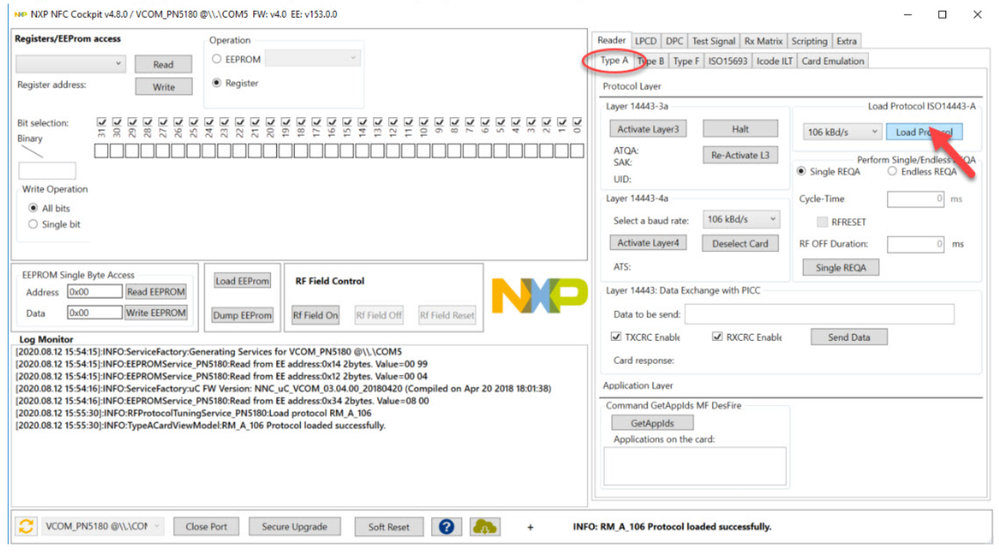
Task: Select the EEPROM operation radio button
Action: coord(217,59)
